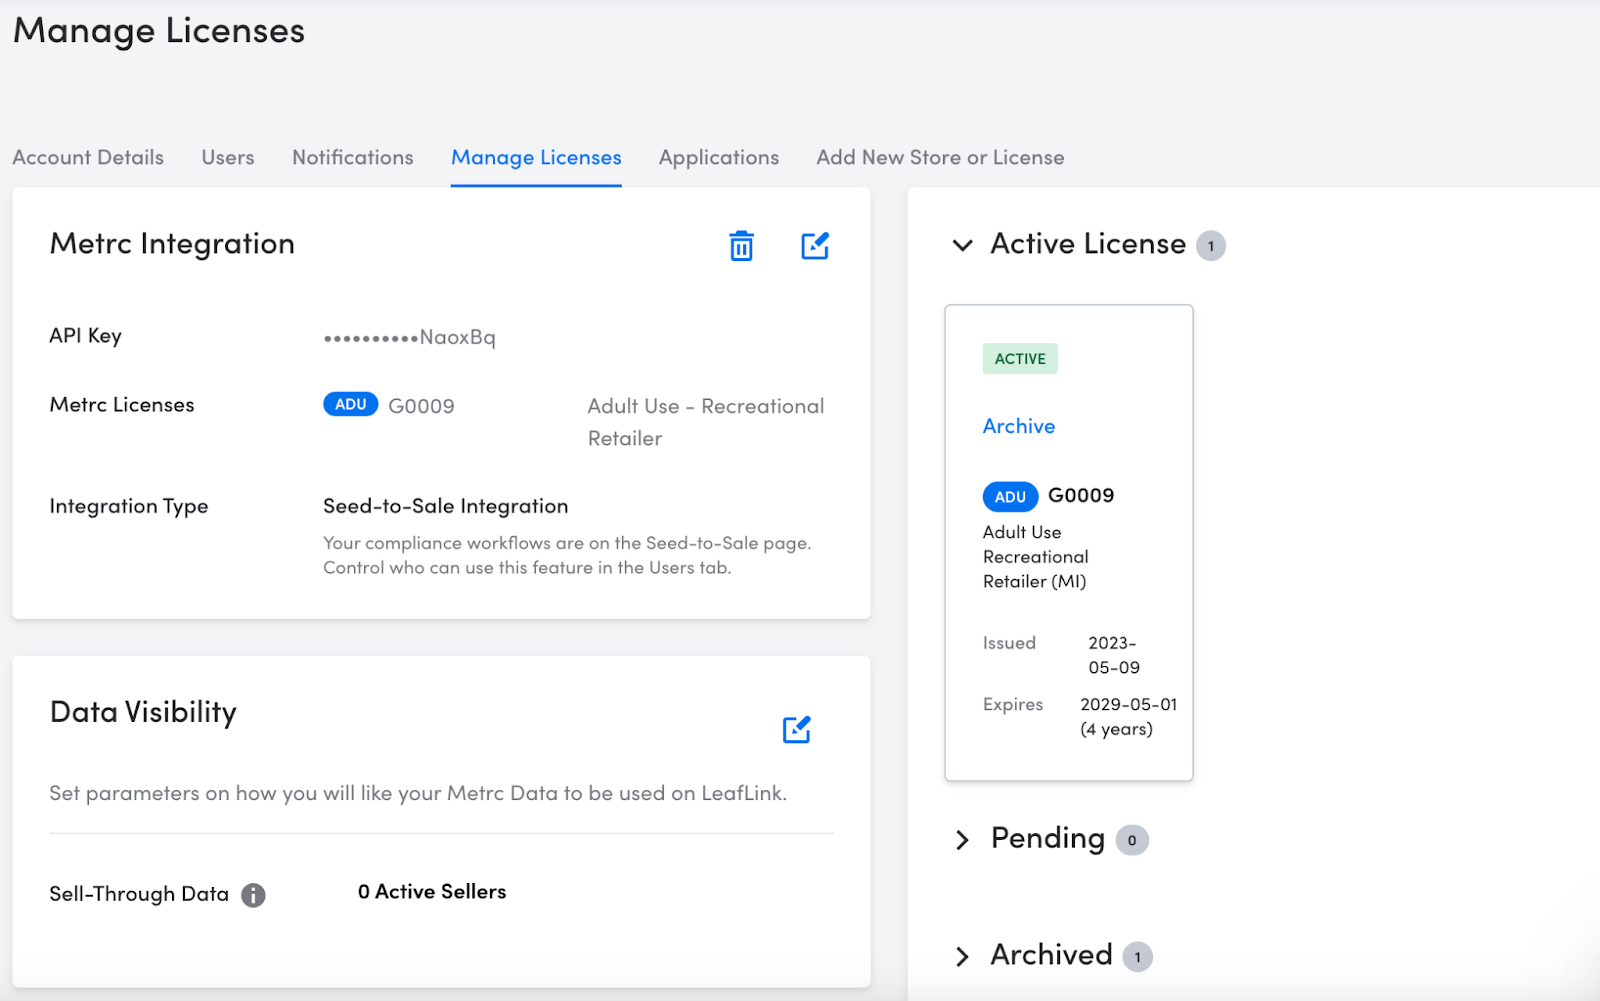Click the Sell-Through Data label
This screenshot has width=1600, height=1001.
(139, 894)
